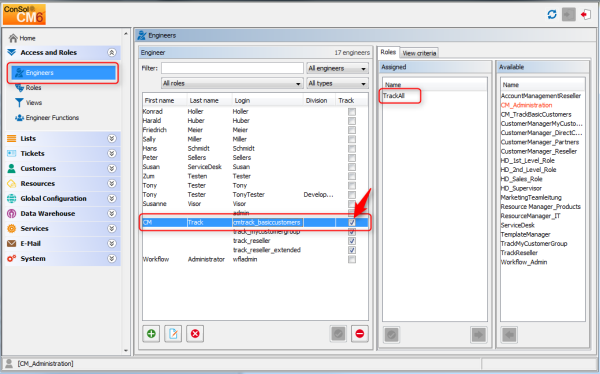Switch to the View criteria tab
The width and height of the screenshot is (600, 374).
pyautogui.click(x=419, y=53)
